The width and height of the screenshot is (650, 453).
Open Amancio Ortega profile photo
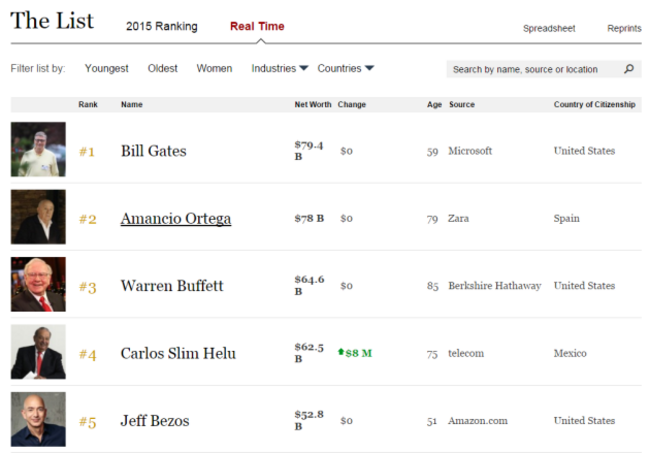tap(38, 217)
